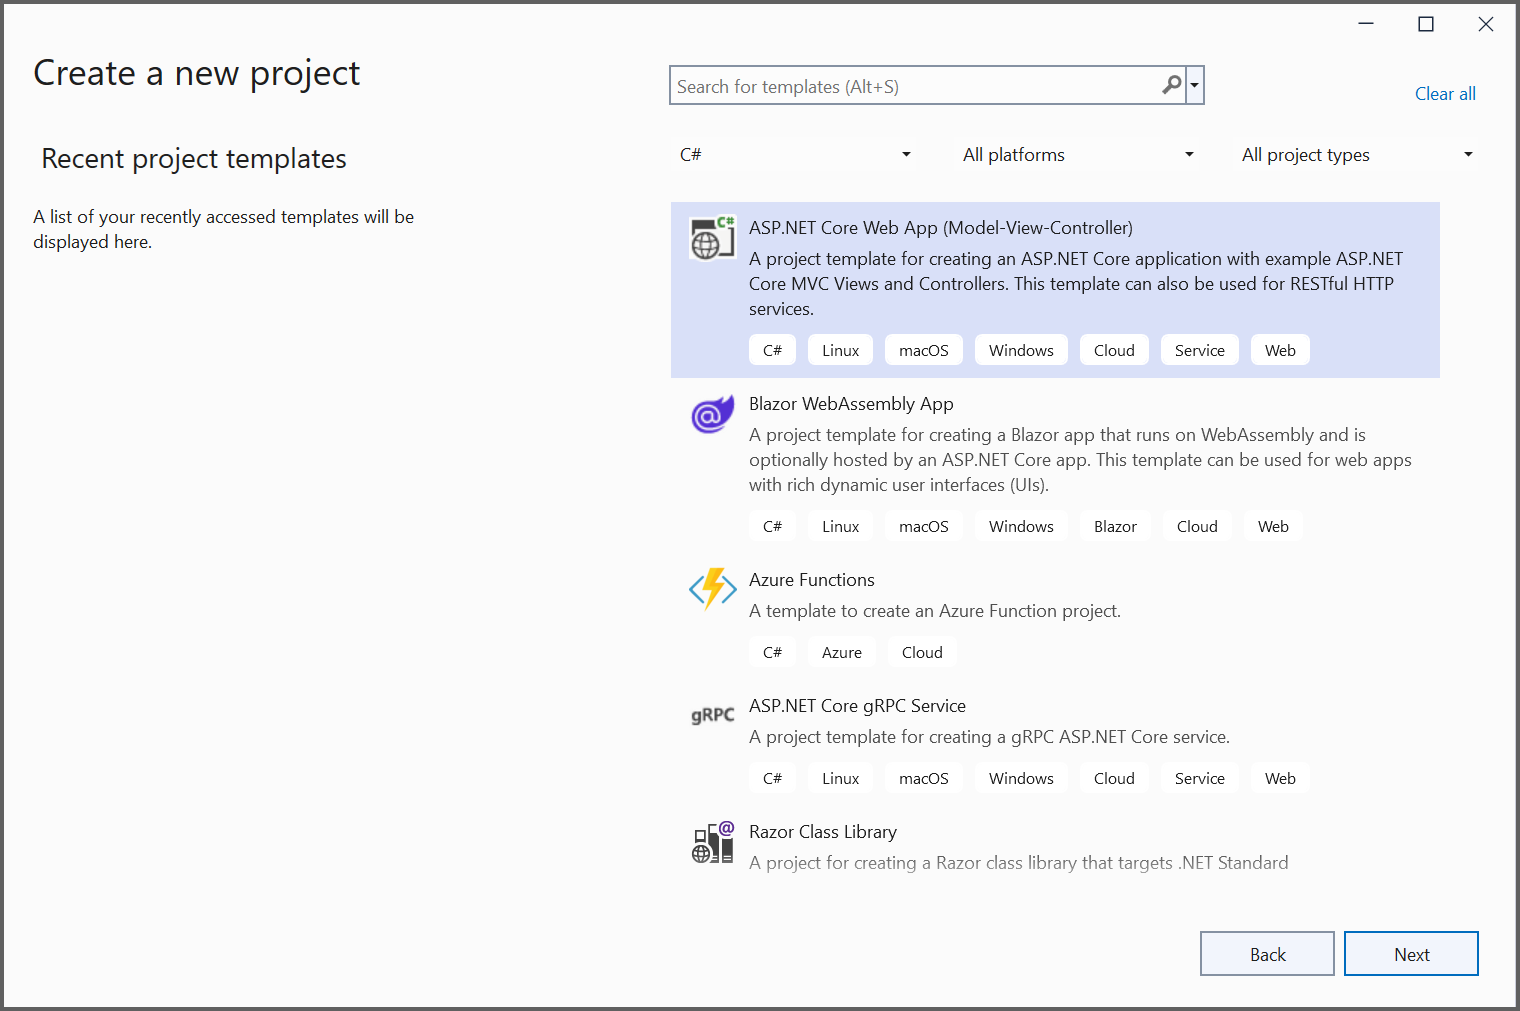Select the Blazor WebAssembly App template
Screen dimensions: 1520x1011
pyautogui.click(x=851, y=404)
